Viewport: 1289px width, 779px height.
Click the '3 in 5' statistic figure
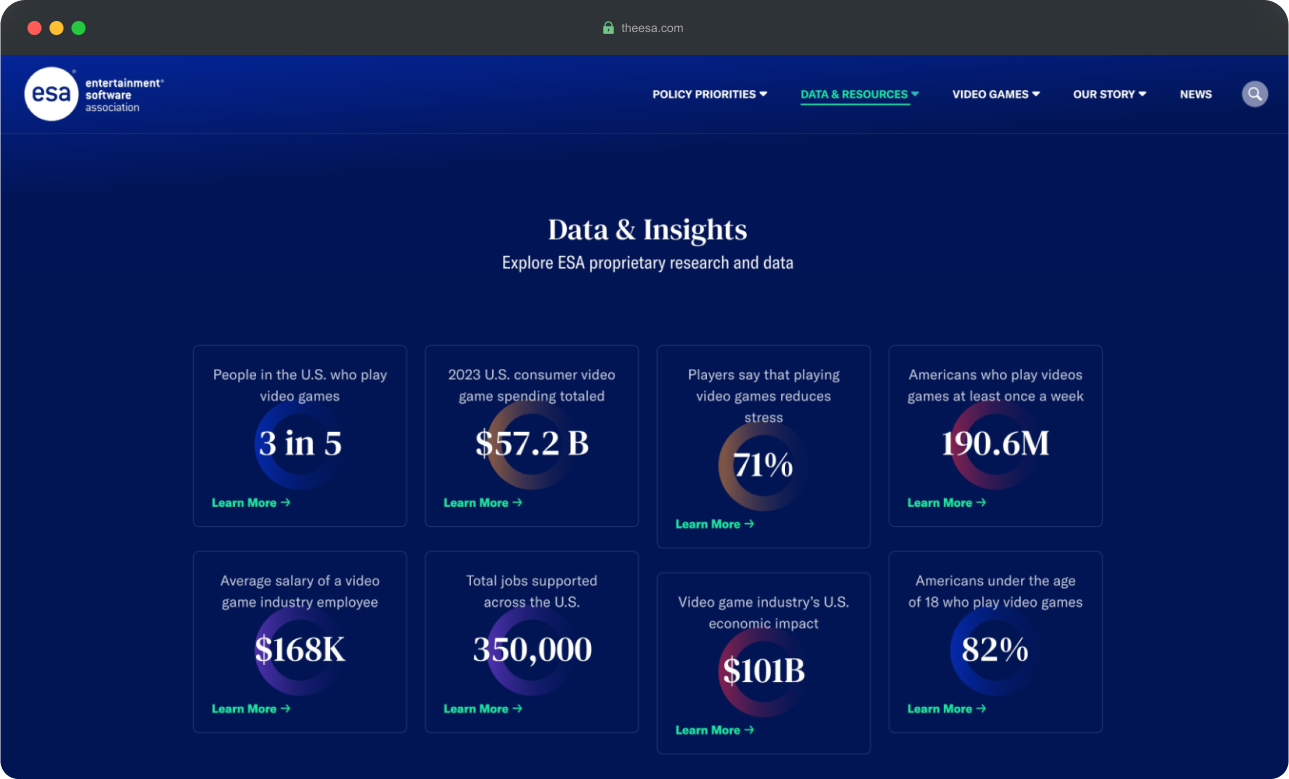pyautogui.click(x=300, y=444)
